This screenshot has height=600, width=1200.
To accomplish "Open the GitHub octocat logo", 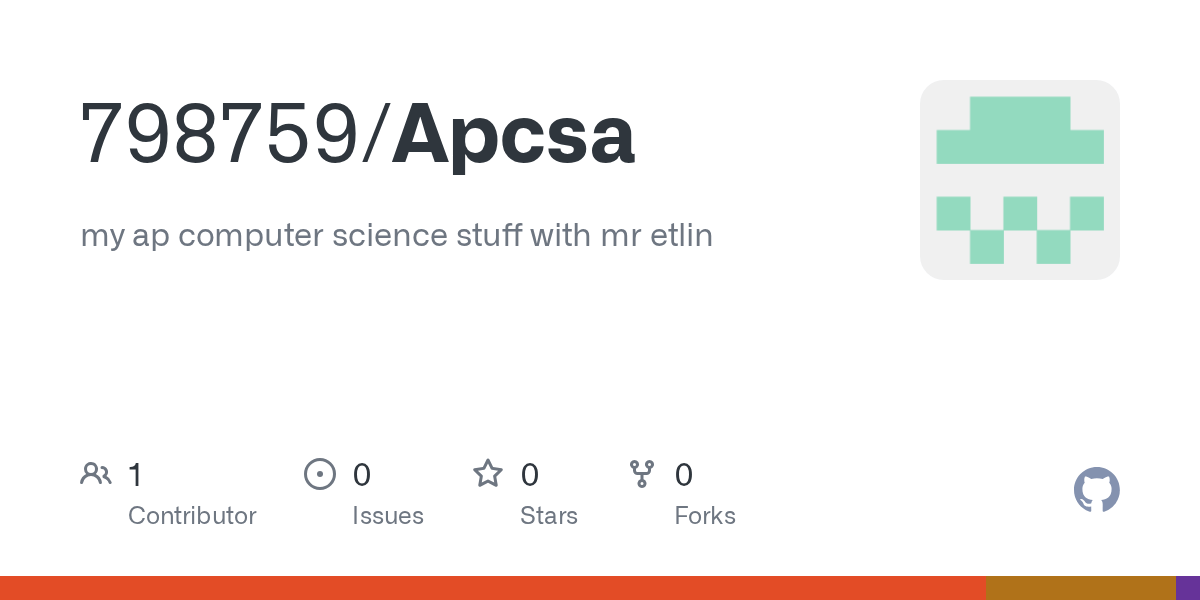I will pyautogui.click(x=1096, y=490).
